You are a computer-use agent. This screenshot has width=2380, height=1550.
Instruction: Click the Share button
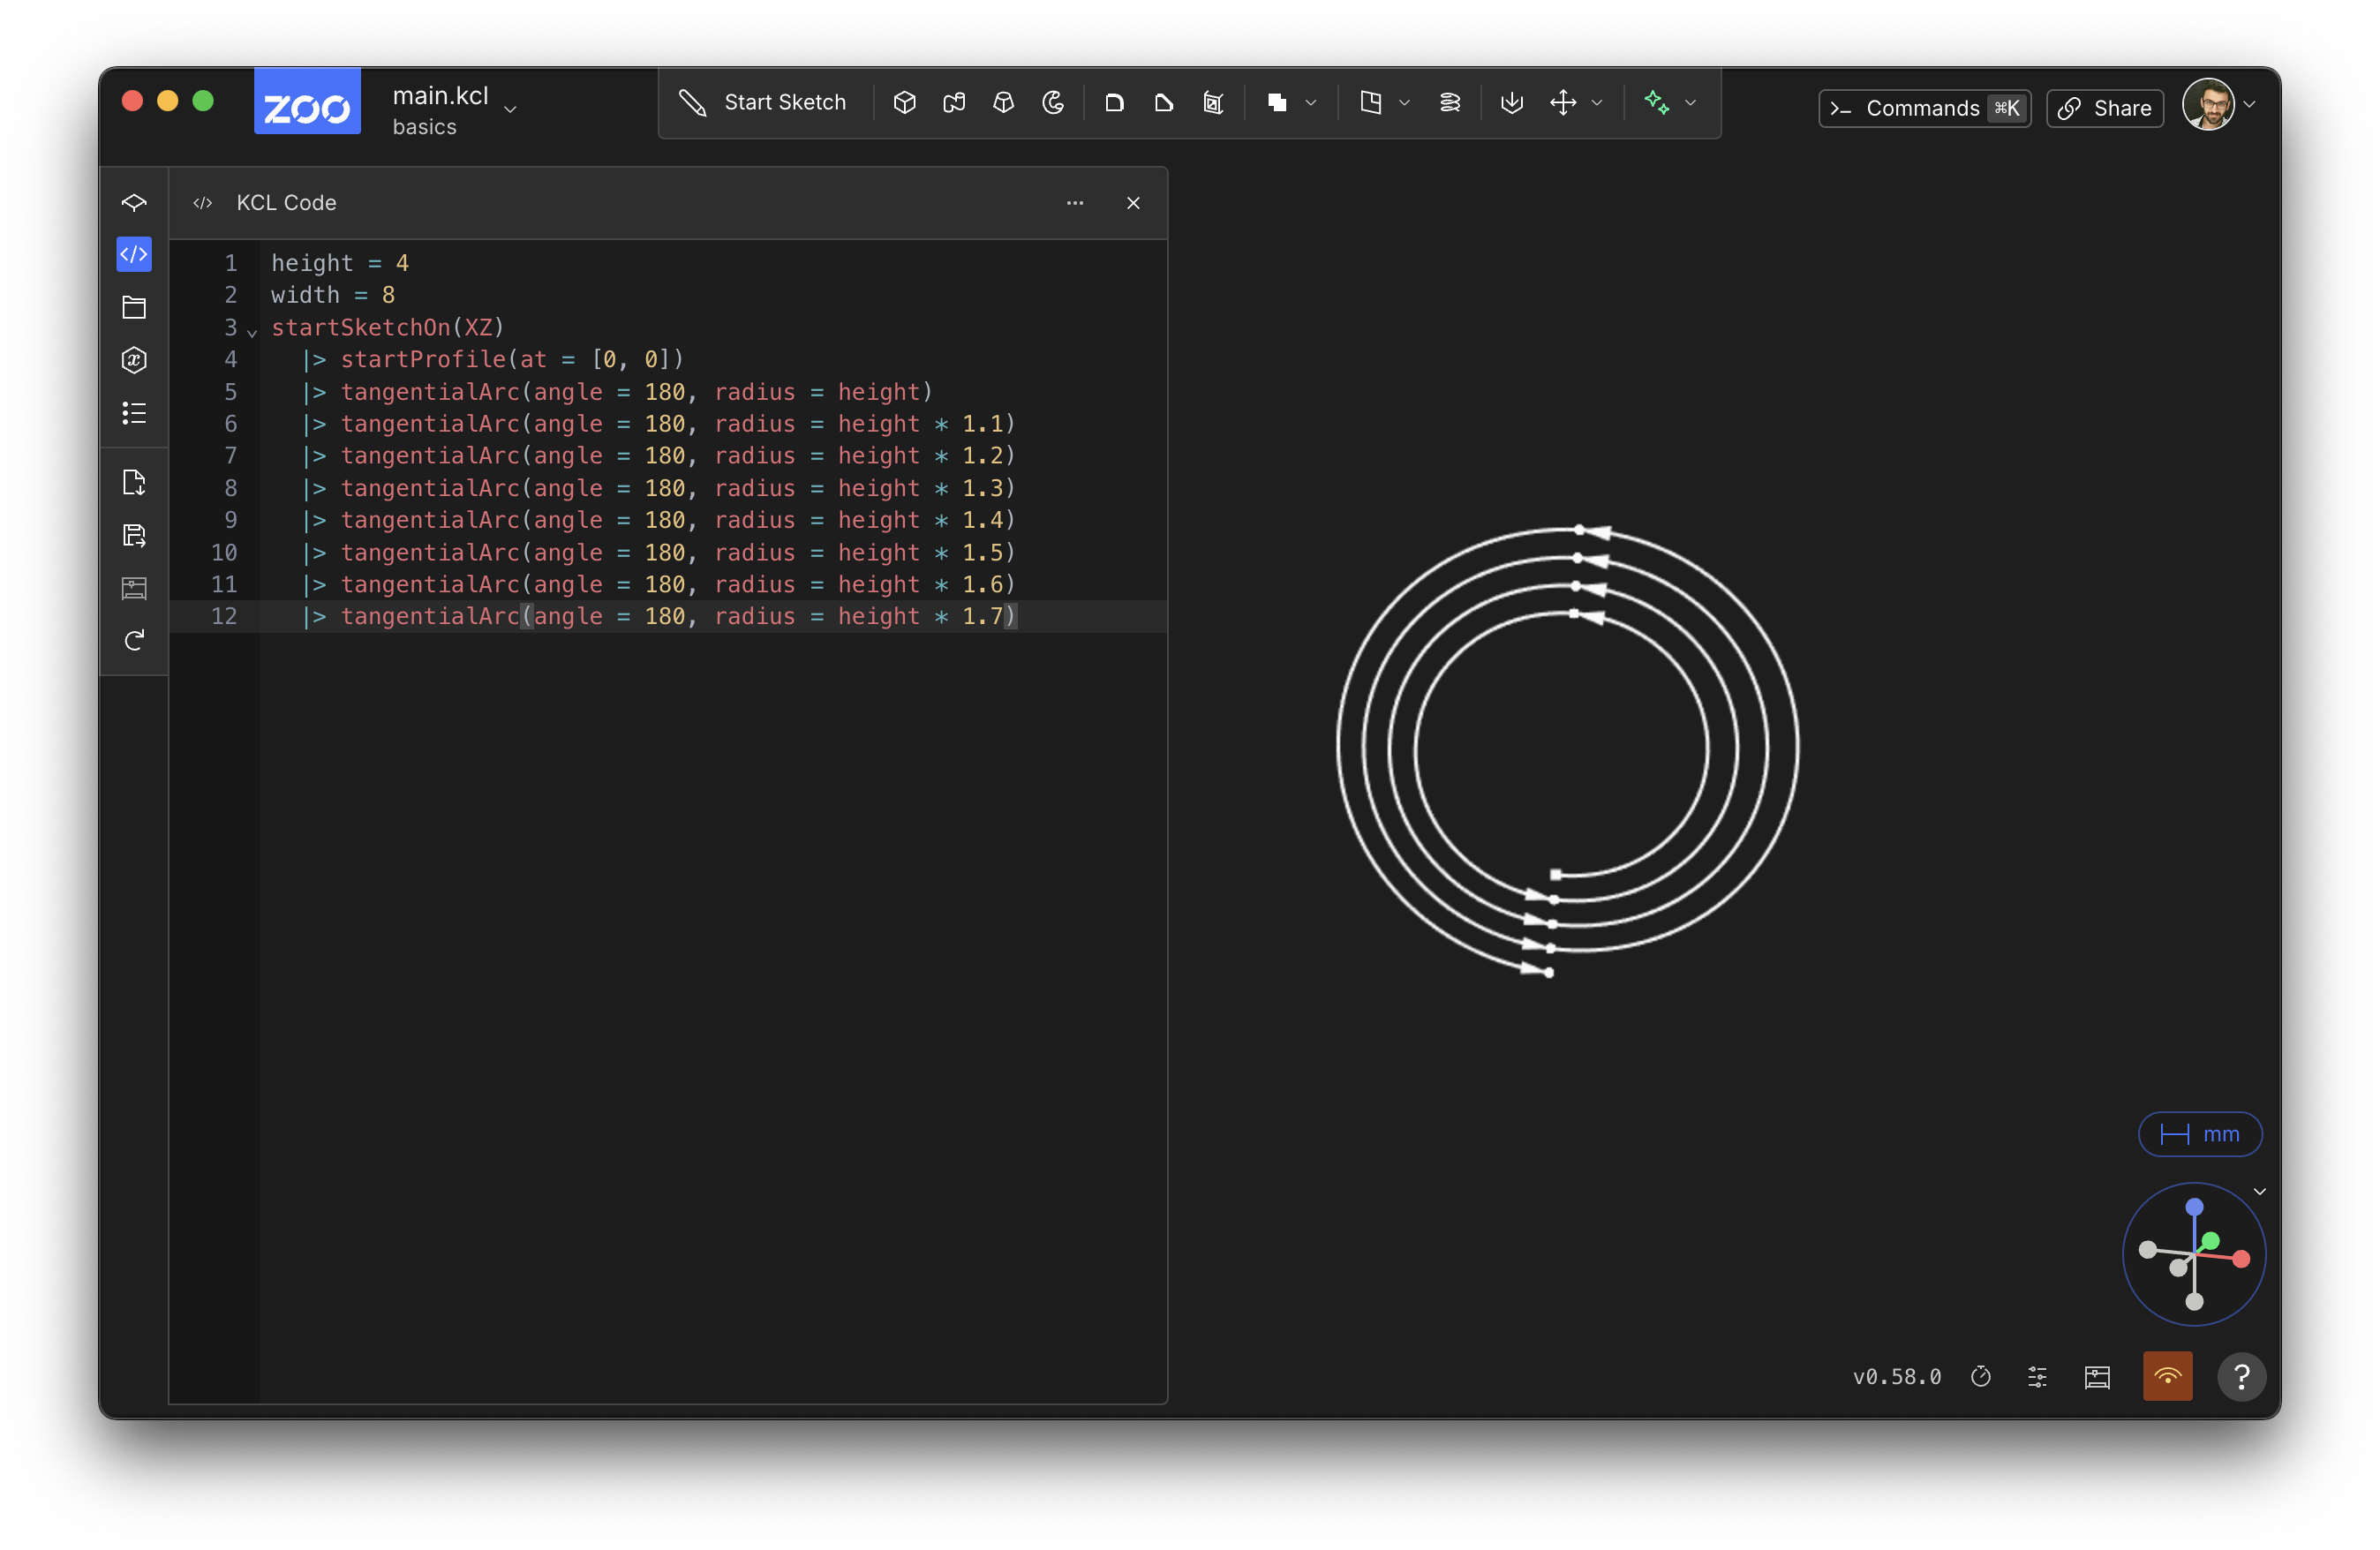pyautogui.click(x=2105, y=108)
